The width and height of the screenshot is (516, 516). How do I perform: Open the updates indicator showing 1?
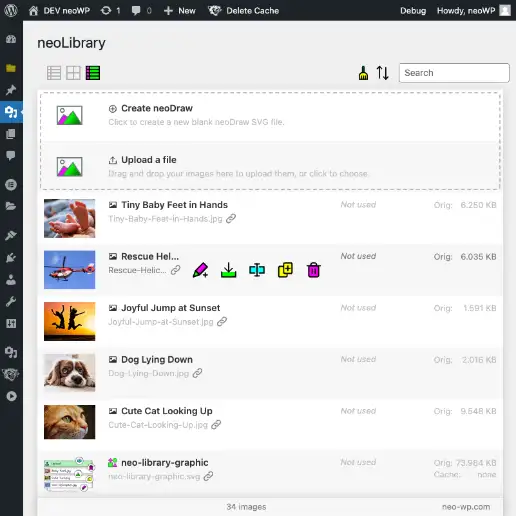coord(110,11)
